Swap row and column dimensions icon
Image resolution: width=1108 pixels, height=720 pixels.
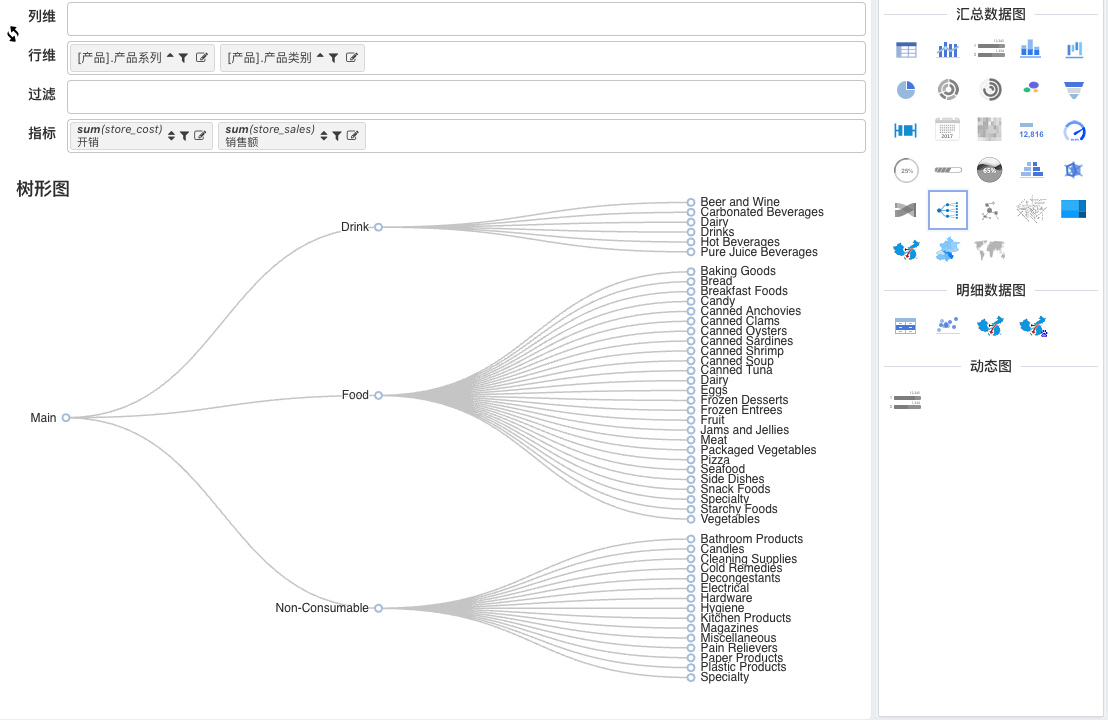13,34
